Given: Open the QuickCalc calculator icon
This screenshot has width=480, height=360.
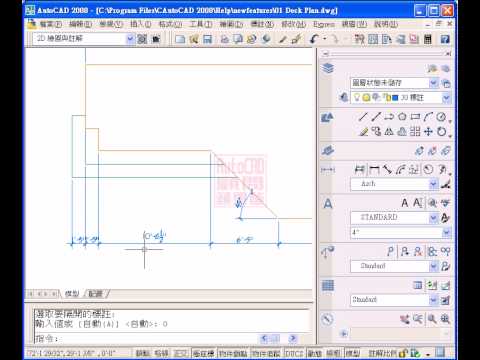Looking at the screenshot, I should pyautogui.click(x=428, y=39).
